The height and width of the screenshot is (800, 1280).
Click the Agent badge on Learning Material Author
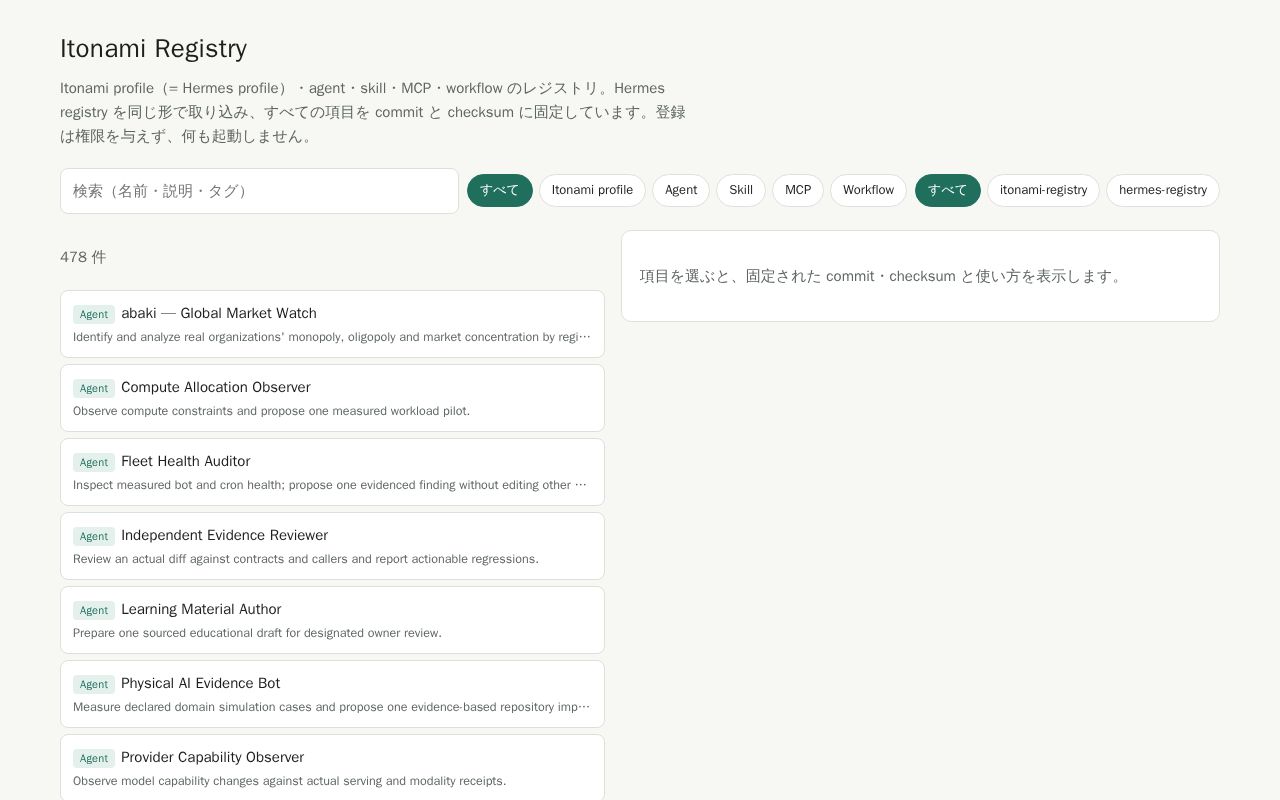point(94,610)
